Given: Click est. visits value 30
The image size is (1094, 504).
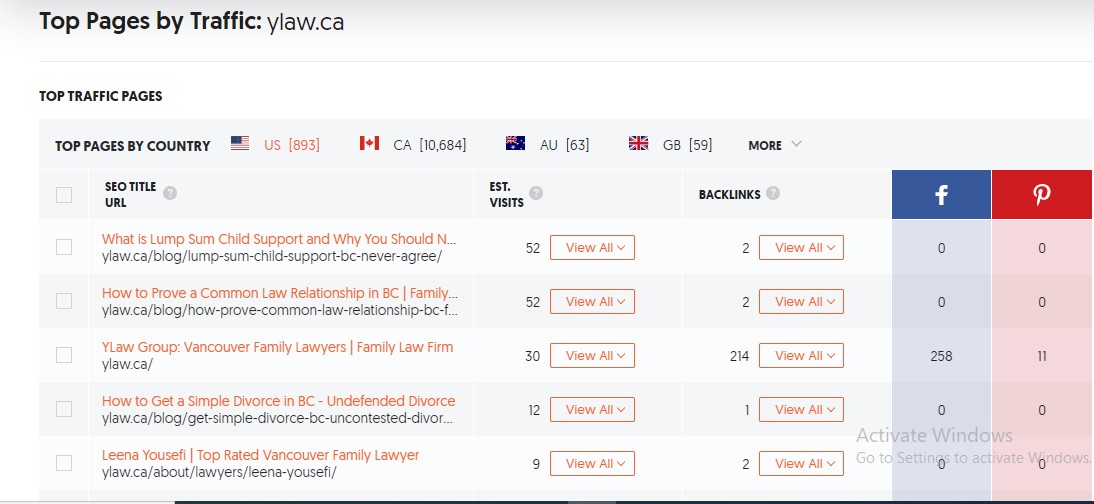Looking at the screenshot, I should tap(532, 356).
